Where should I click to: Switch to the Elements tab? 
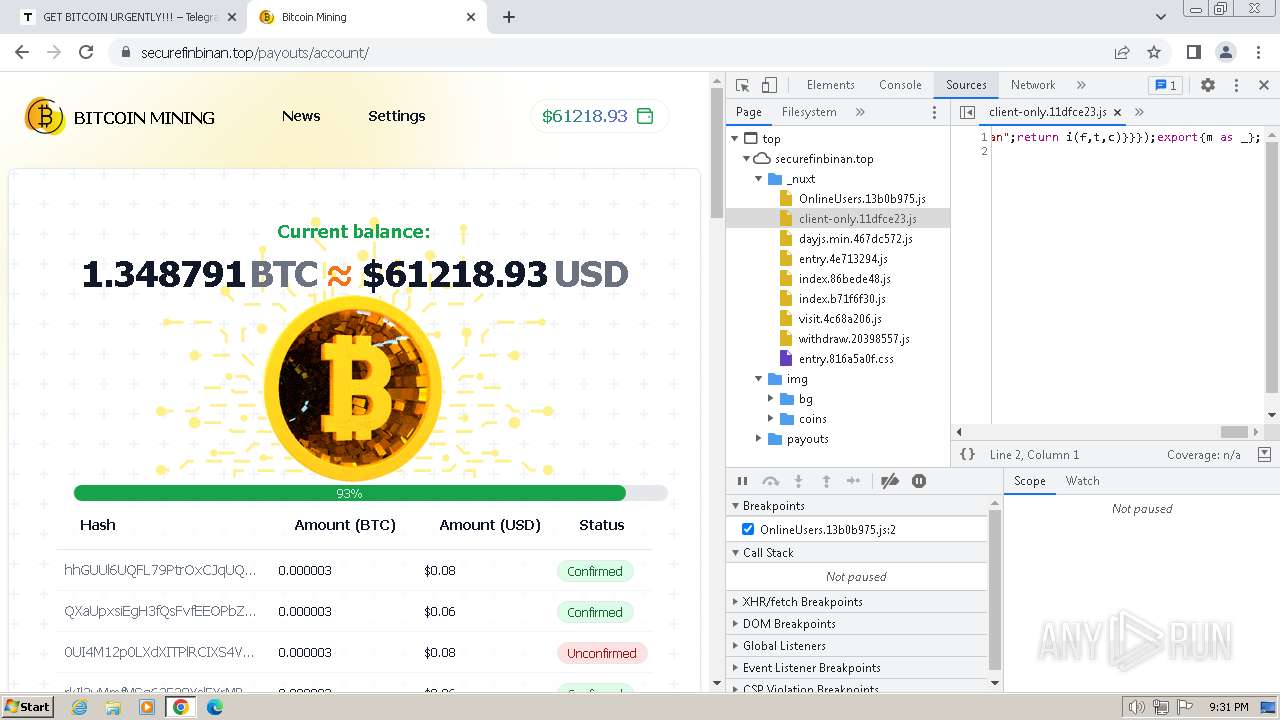pos(830,85)
